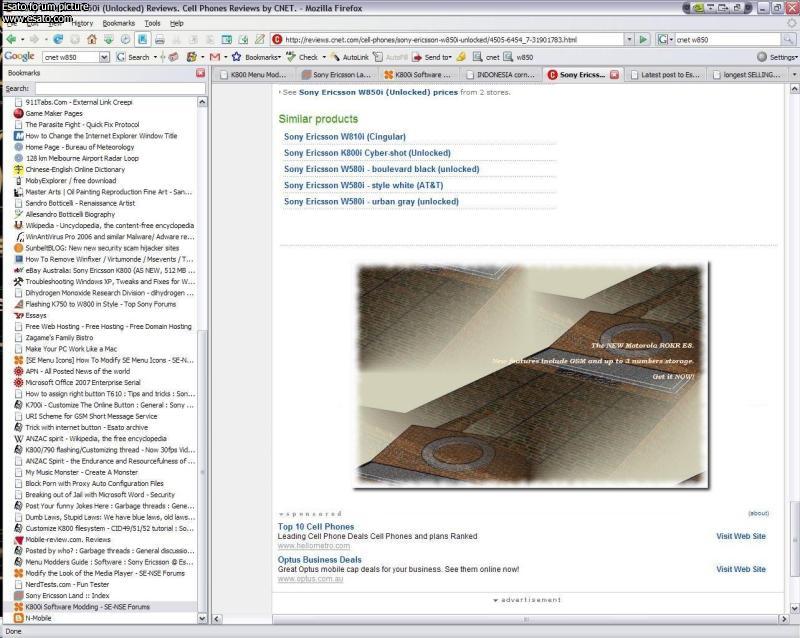Screen dimensions: 800x638
Task: Click the Google logo on Google Toolbar
Action: pyautogui.click(x=19, y=57)
